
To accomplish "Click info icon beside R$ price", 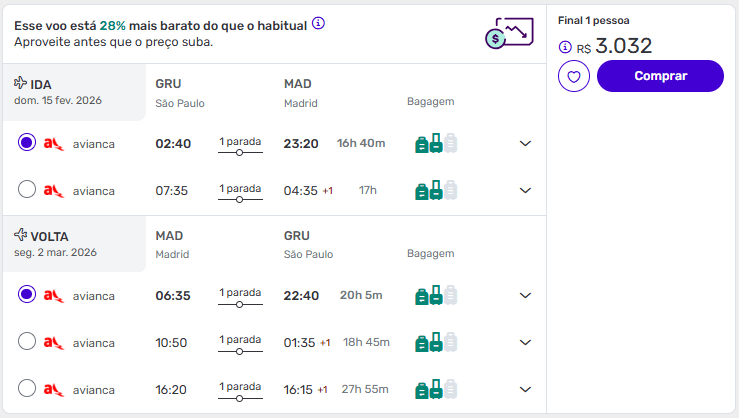I will click(x=564, y=47).
